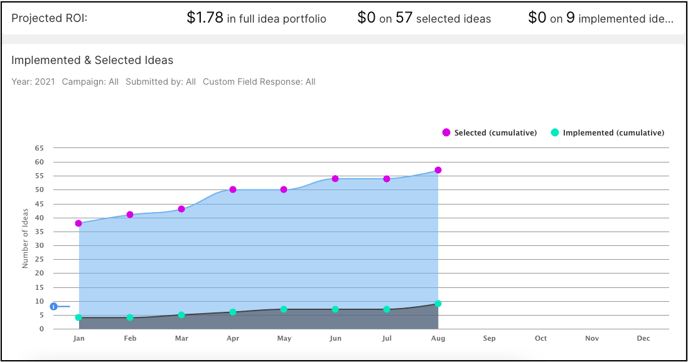Click the Apr selected data point at 50
688x362 pixels.
(233, 190)
